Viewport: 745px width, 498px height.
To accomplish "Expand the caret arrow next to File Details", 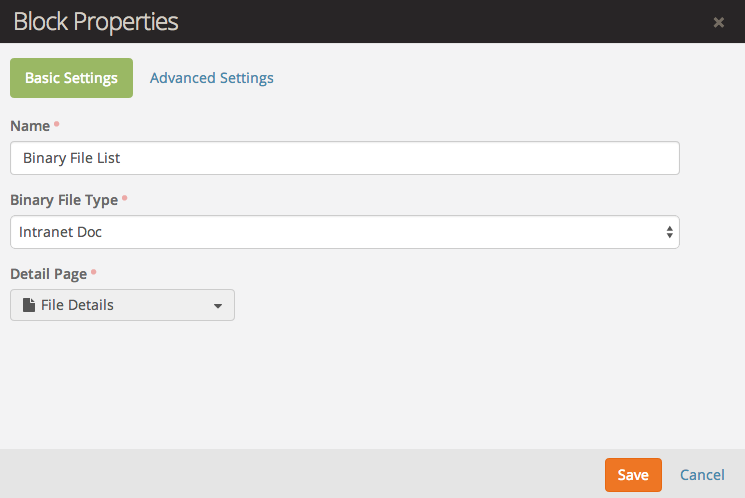I will click(218, 306).
